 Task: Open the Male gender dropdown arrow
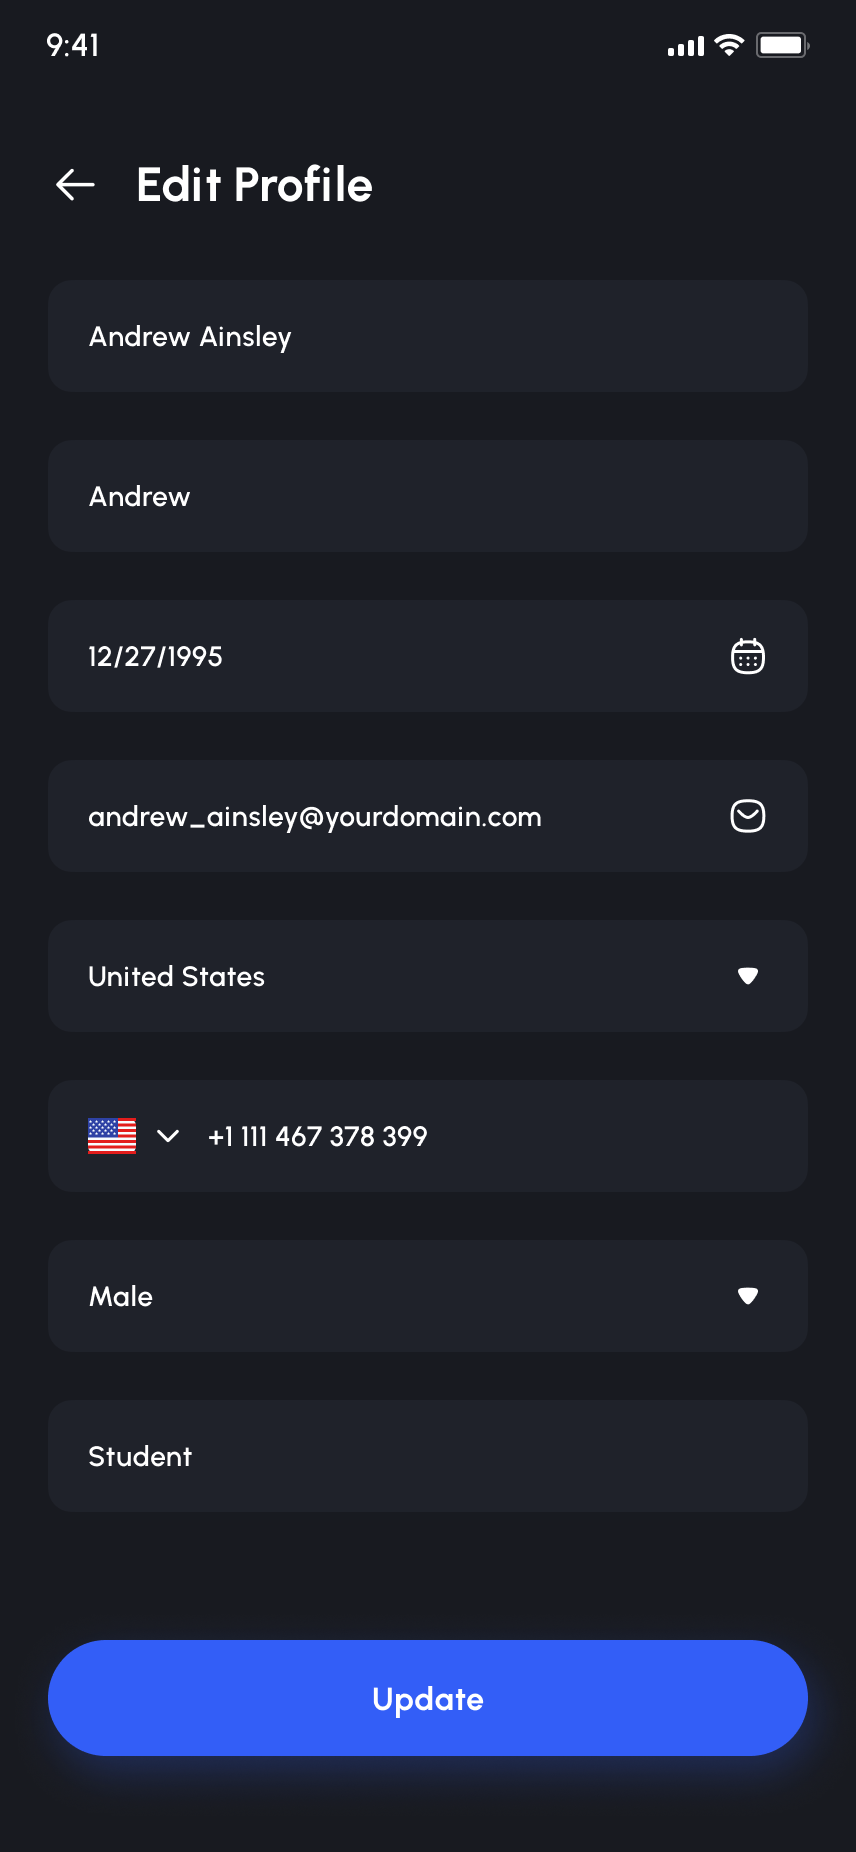pyautogui.click(x=747, y=1296)
